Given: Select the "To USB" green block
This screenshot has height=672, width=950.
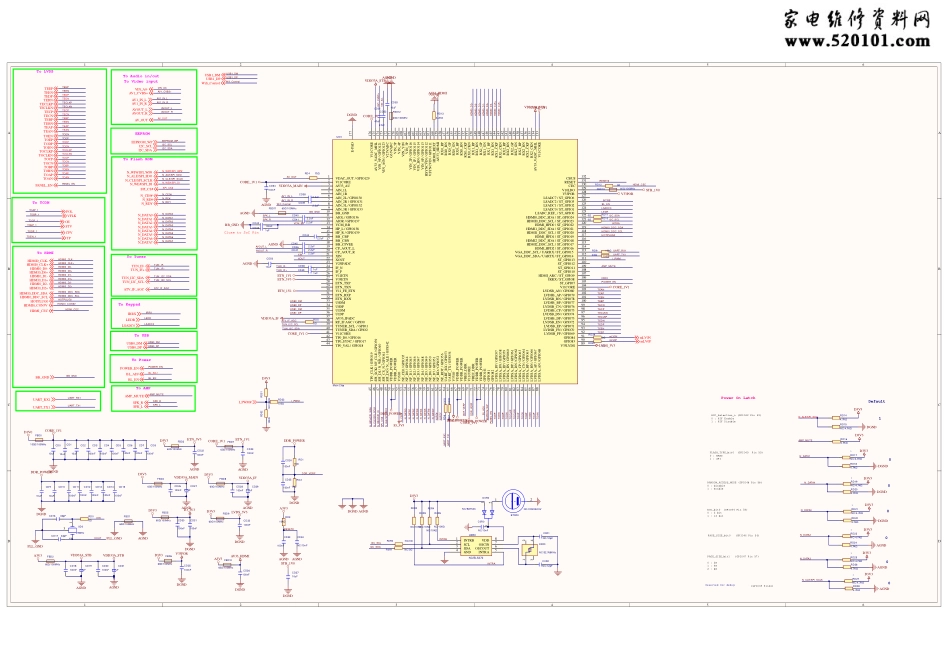Looking at the screenshot, I should coord(153,341).
